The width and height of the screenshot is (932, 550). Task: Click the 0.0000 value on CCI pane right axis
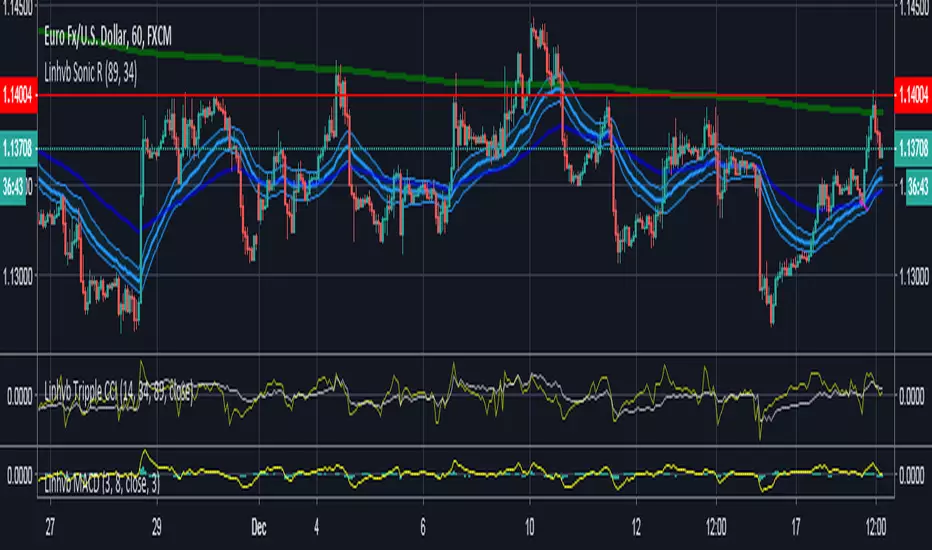[912, 397]
